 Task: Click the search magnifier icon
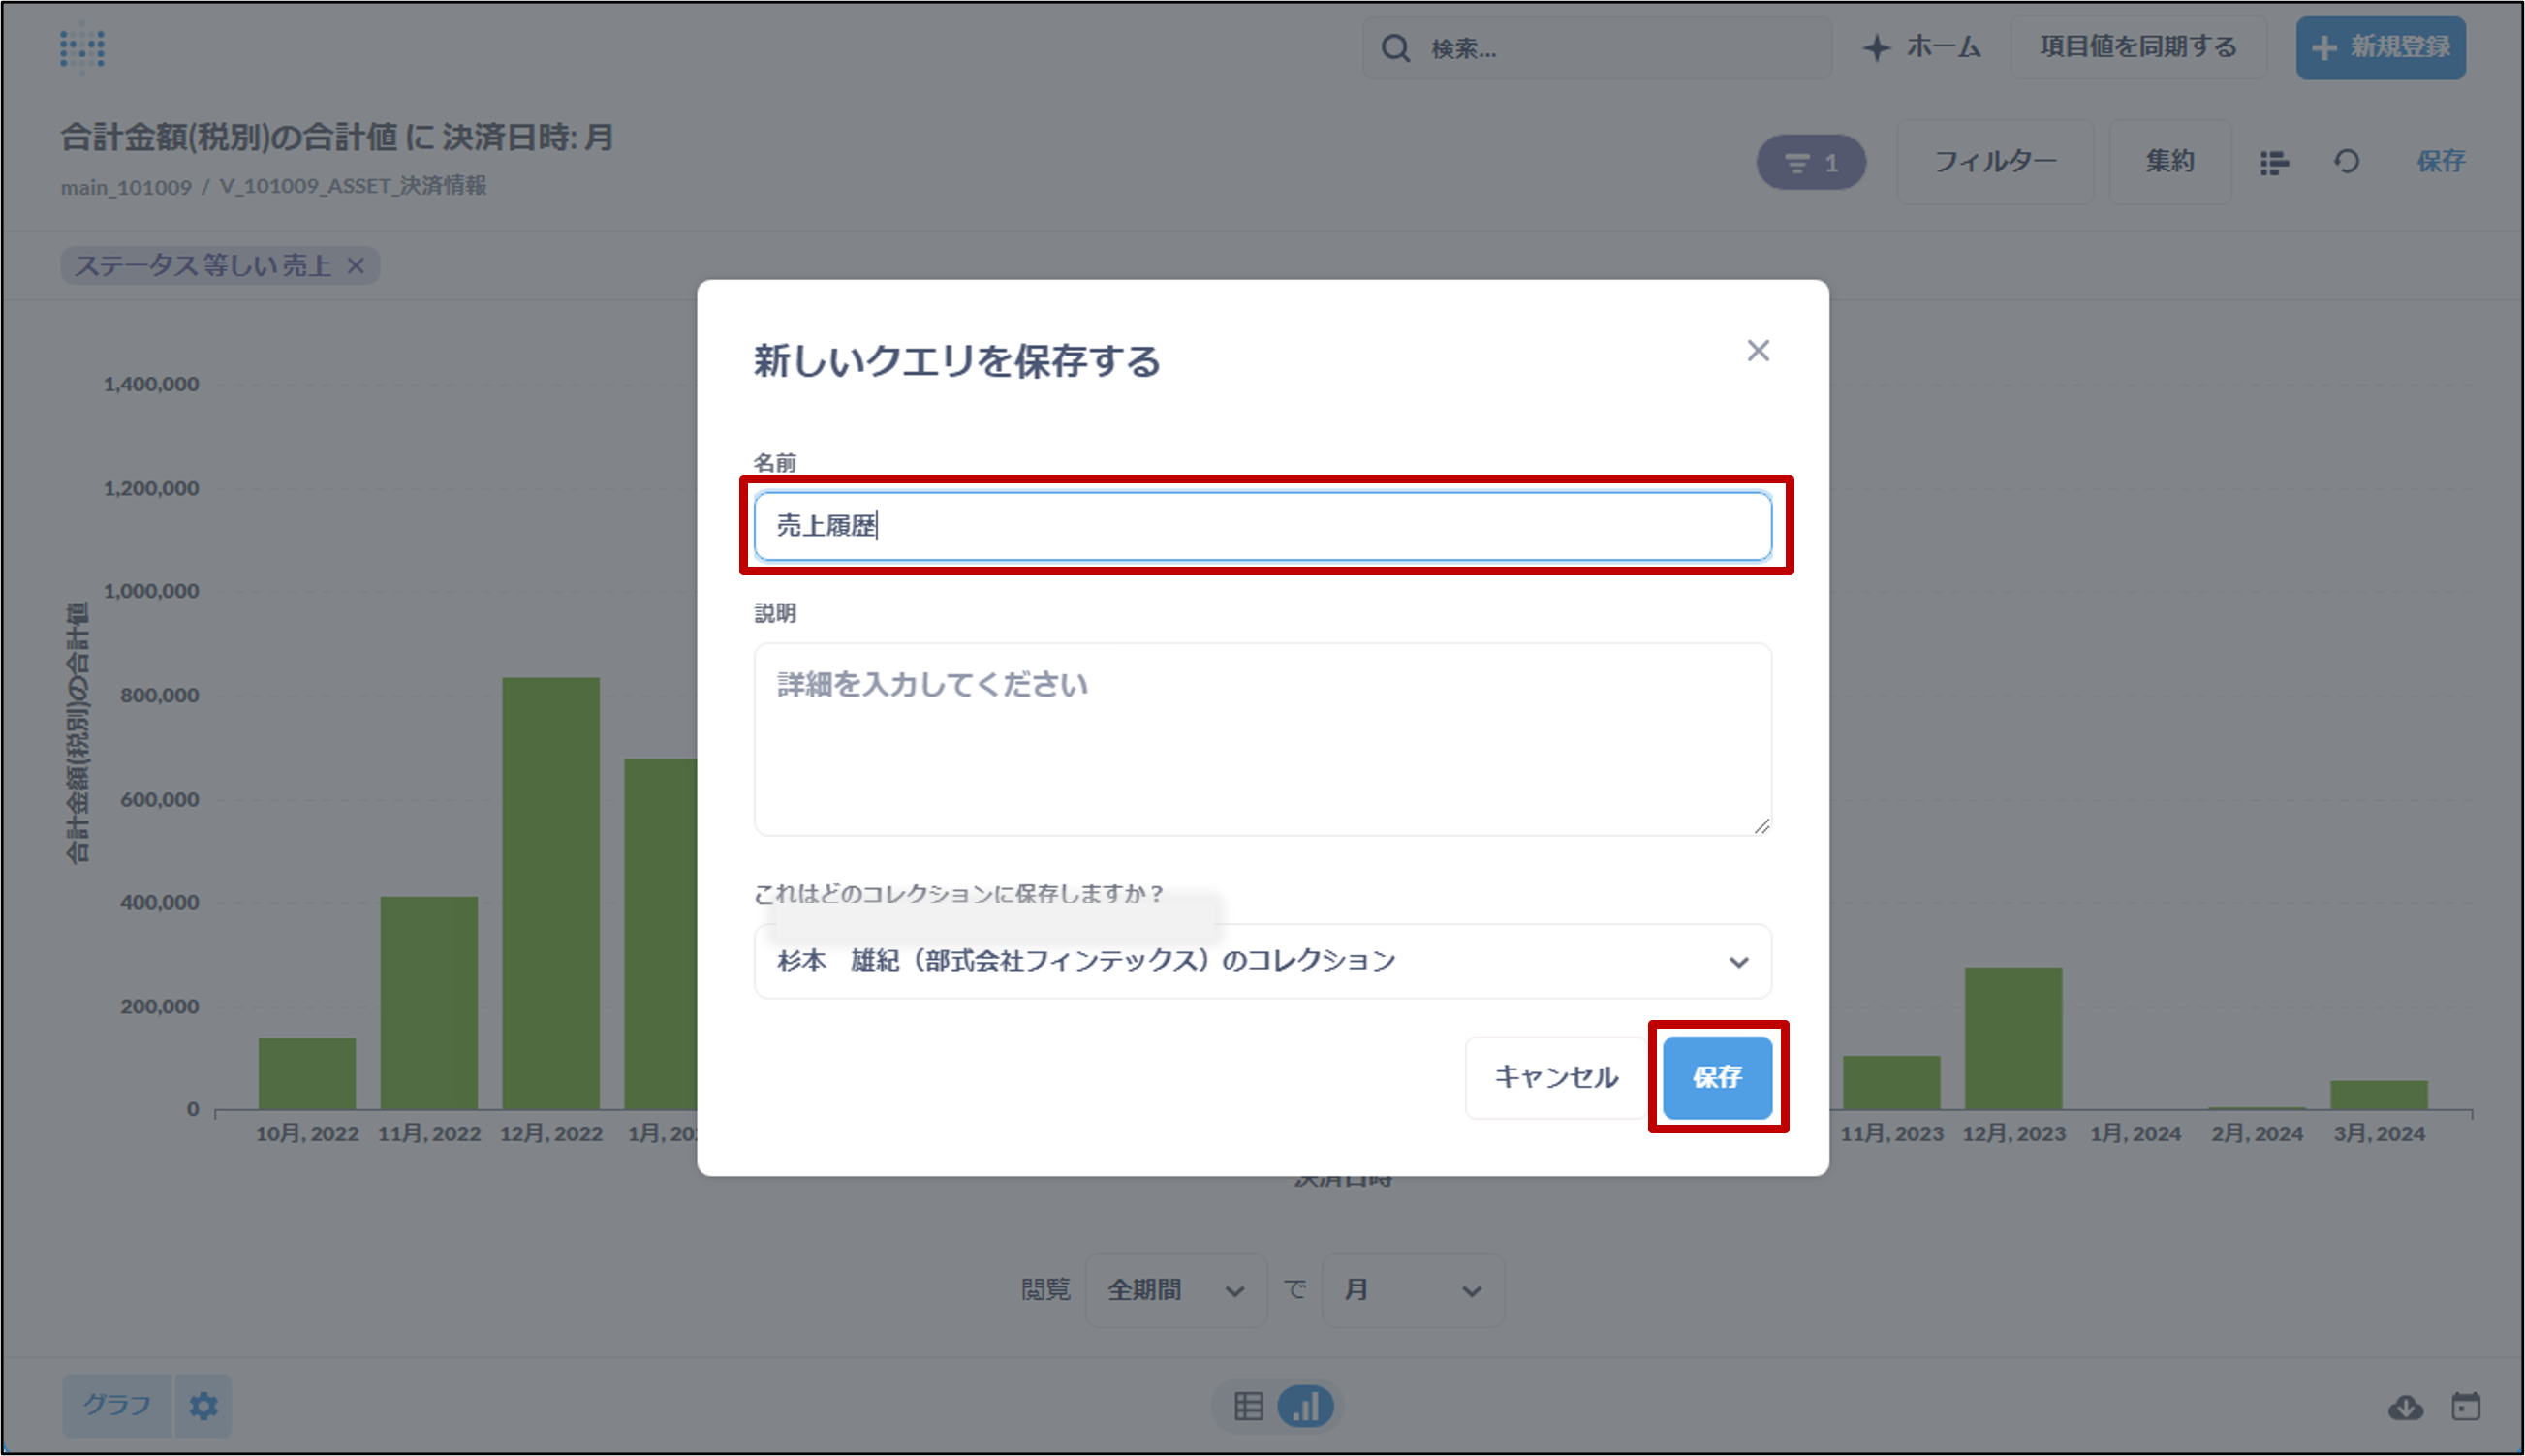coord(1395,48)
